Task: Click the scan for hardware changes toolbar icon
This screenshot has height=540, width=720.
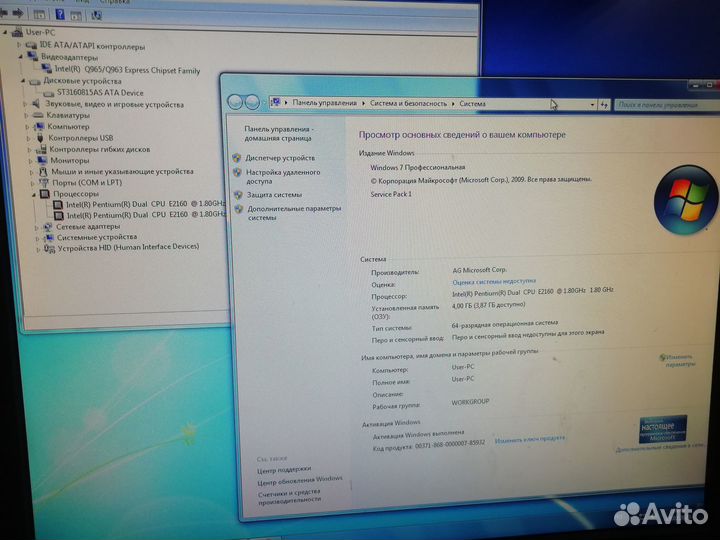Action: coord(96,15)
